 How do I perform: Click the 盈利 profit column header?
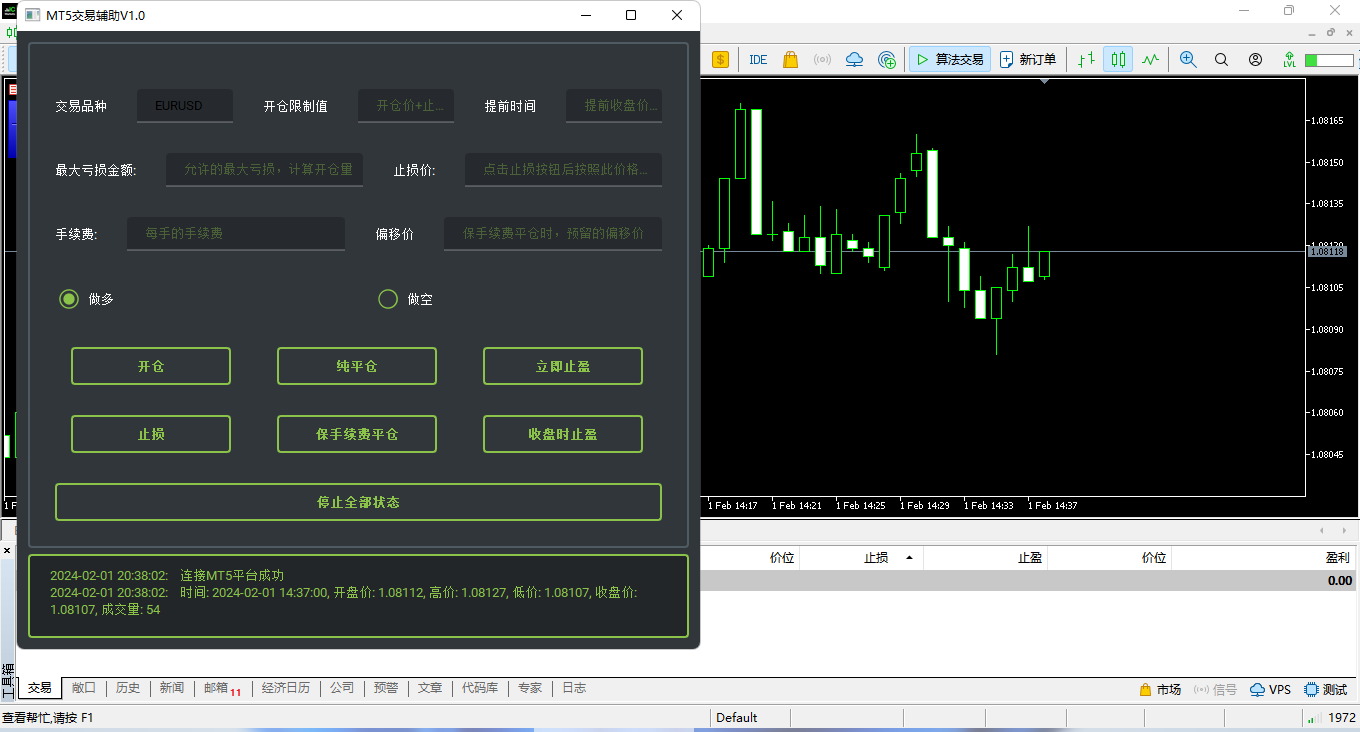(x=1337, y=558)
